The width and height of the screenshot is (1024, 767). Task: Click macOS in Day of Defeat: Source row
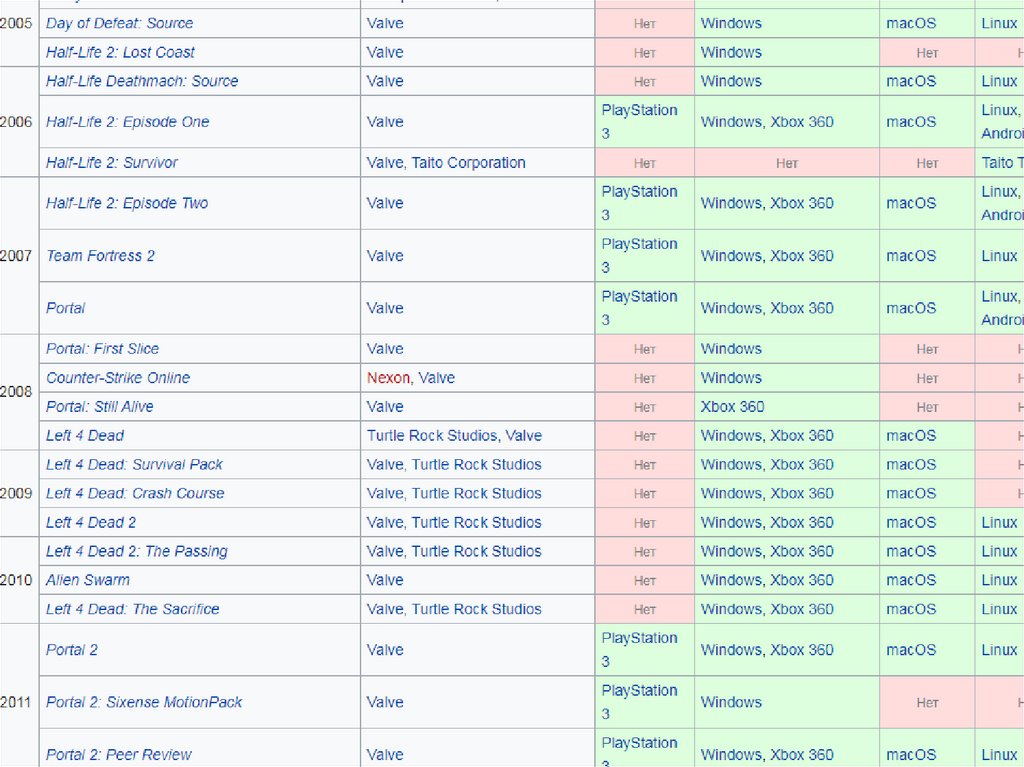911,24
